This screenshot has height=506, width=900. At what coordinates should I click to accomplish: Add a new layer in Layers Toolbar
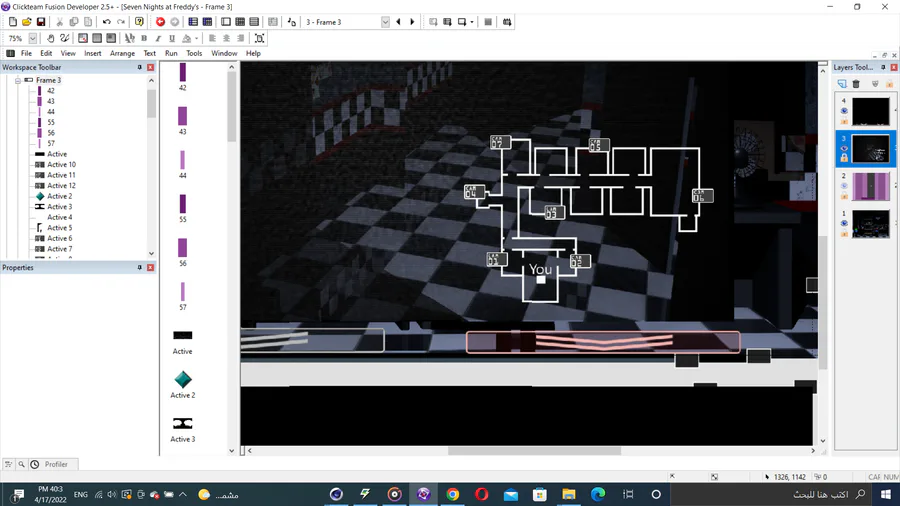(x=841, y=84)
